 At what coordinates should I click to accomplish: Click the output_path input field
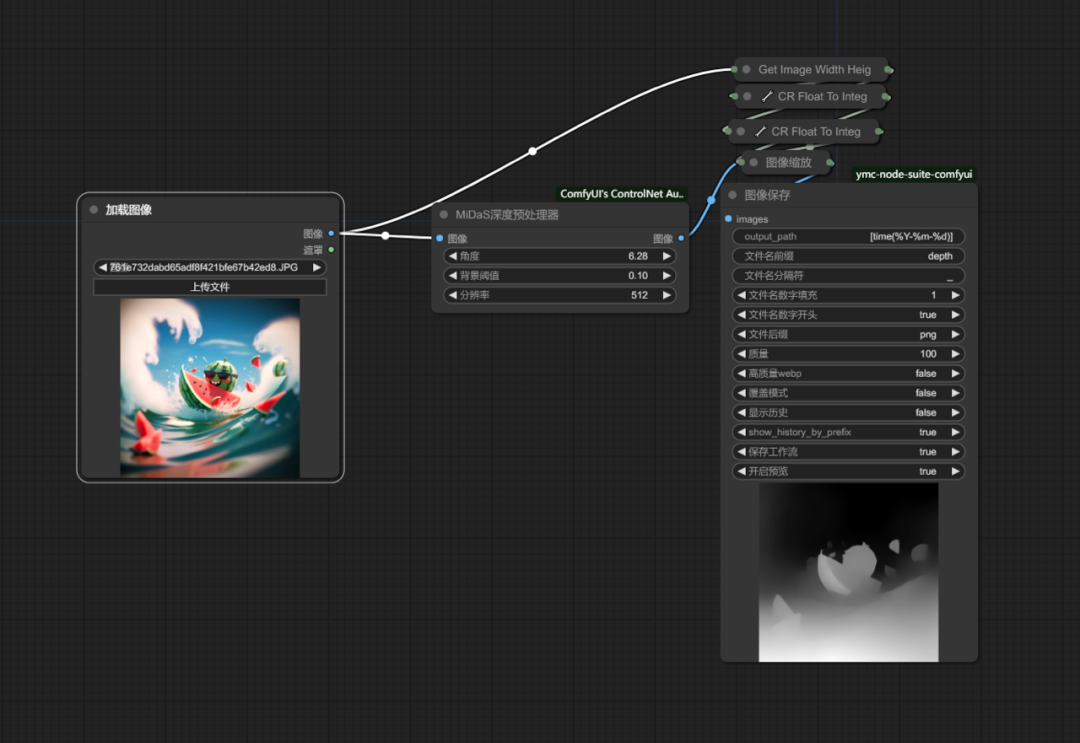[848, 237]
